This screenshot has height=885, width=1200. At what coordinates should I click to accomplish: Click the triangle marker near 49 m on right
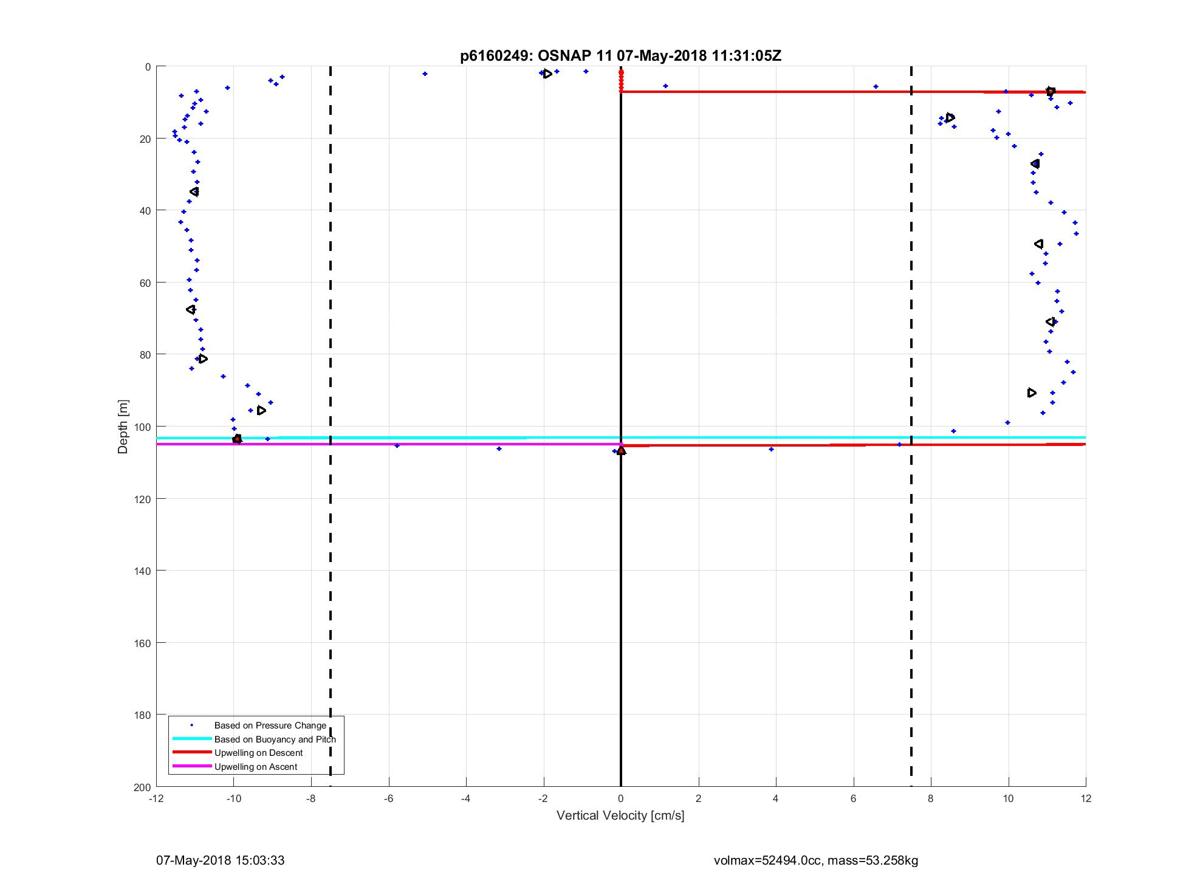(x=1038, y=244)
